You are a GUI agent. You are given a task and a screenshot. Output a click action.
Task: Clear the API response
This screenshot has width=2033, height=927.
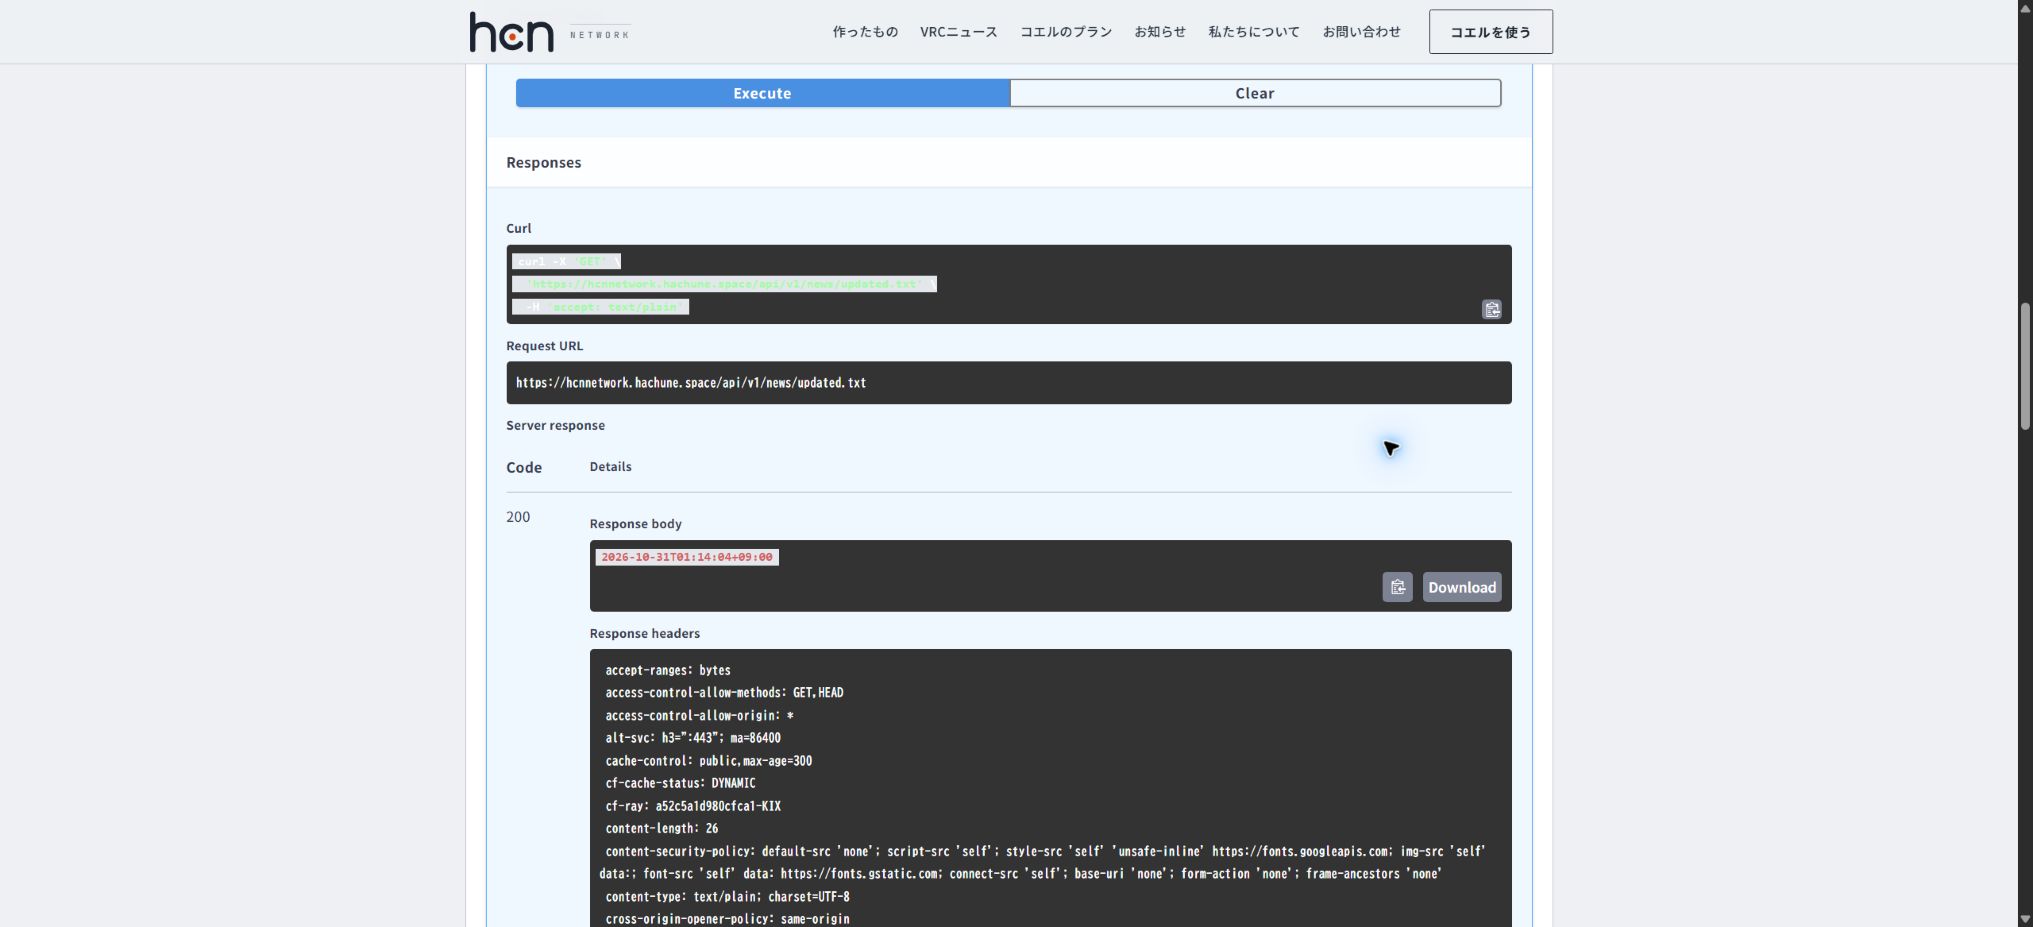[1255, 93]
